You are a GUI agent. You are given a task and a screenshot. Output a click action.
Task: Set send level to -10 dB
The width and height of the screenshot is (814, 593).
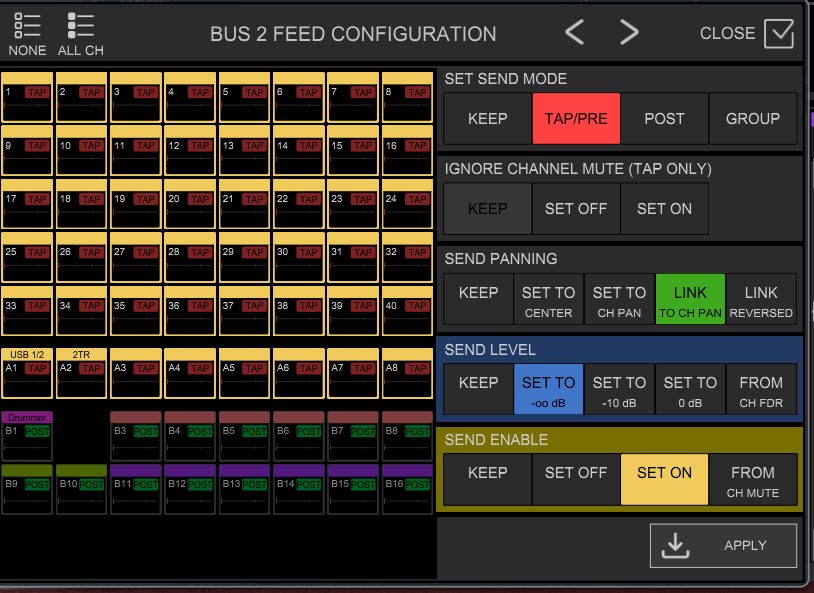[x=619, y=389]
